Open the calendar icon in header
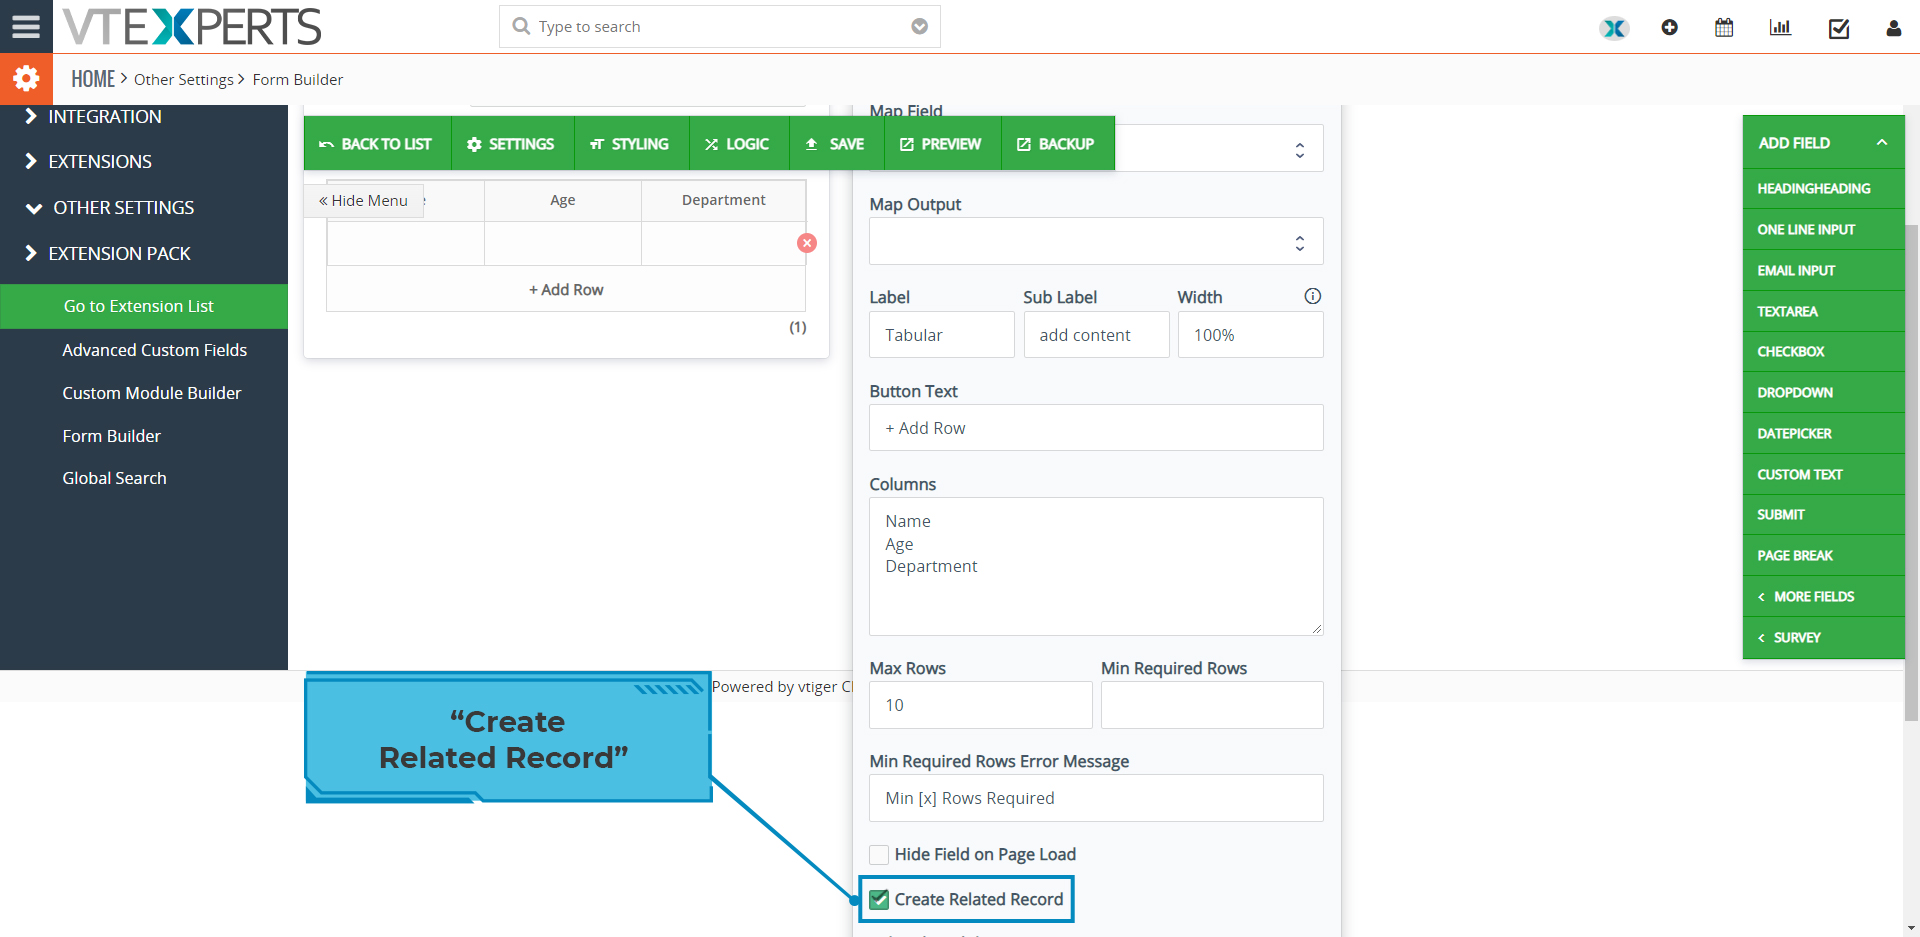Image resolution: width=1920 pixels, height=937 pixels. click(x=1724, y=28)
